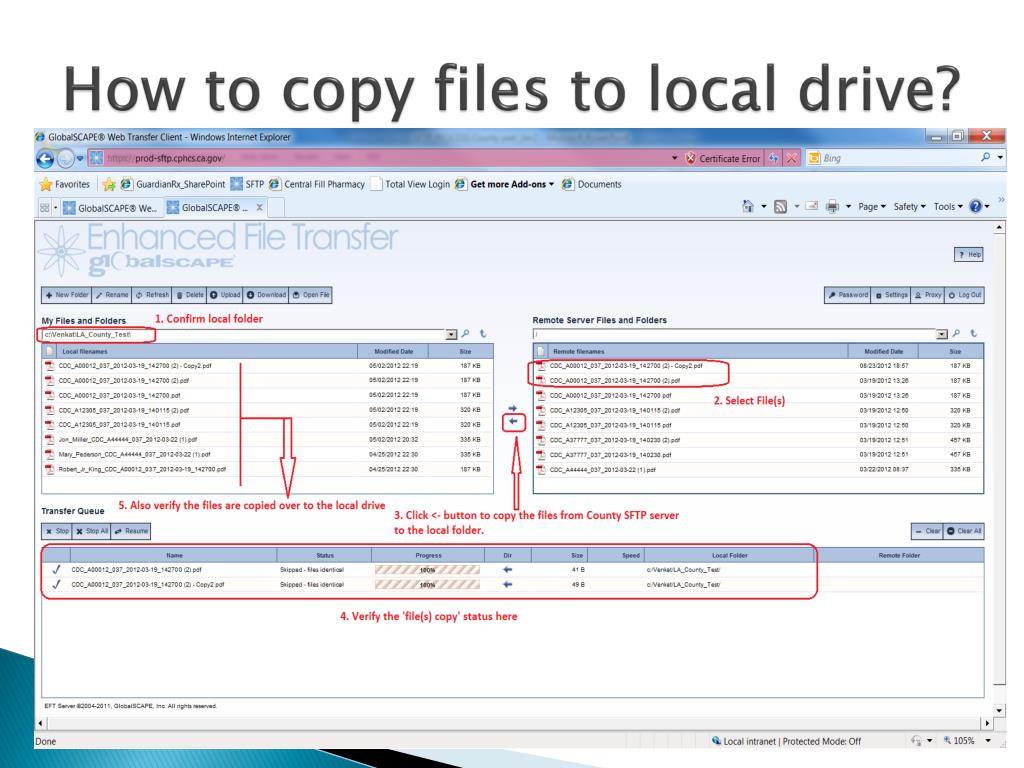Open the SFTP favorites bar link
Image resolution: width=1024 pixels, height=768 pixels.
[x=248, y=184]
